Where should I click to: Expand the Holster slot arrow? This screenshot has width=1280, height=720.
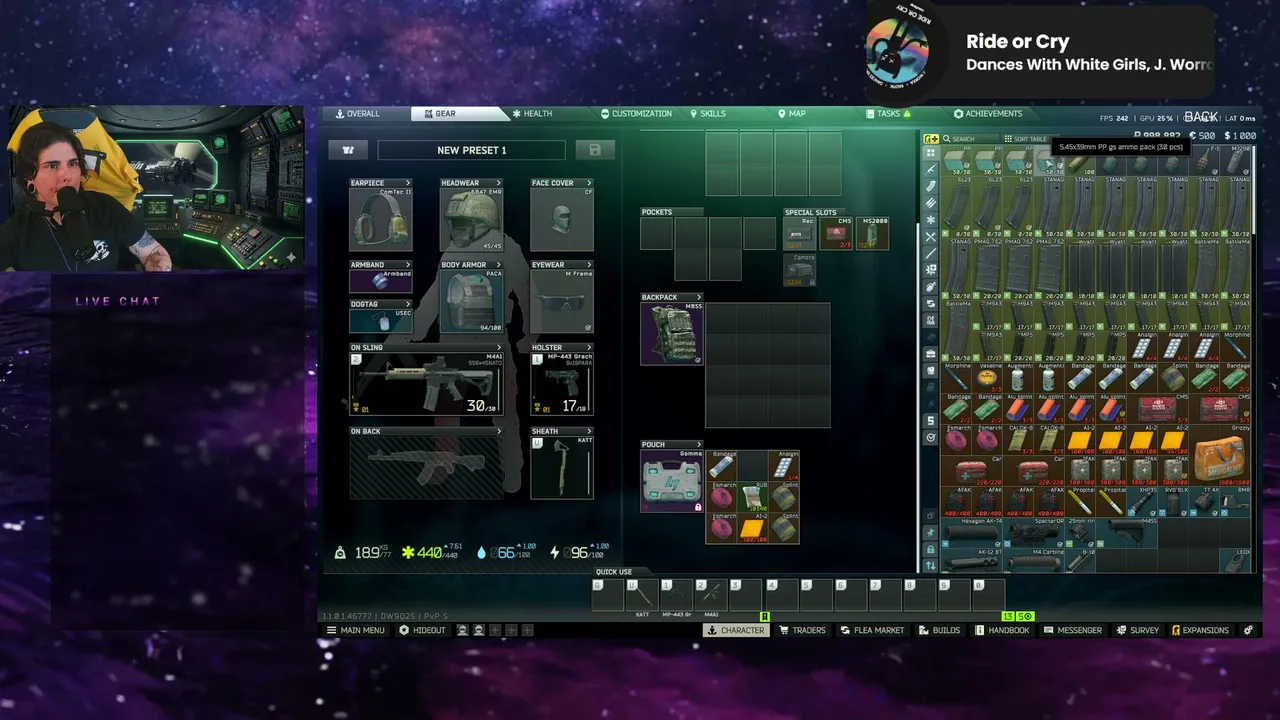click(589, 348)
